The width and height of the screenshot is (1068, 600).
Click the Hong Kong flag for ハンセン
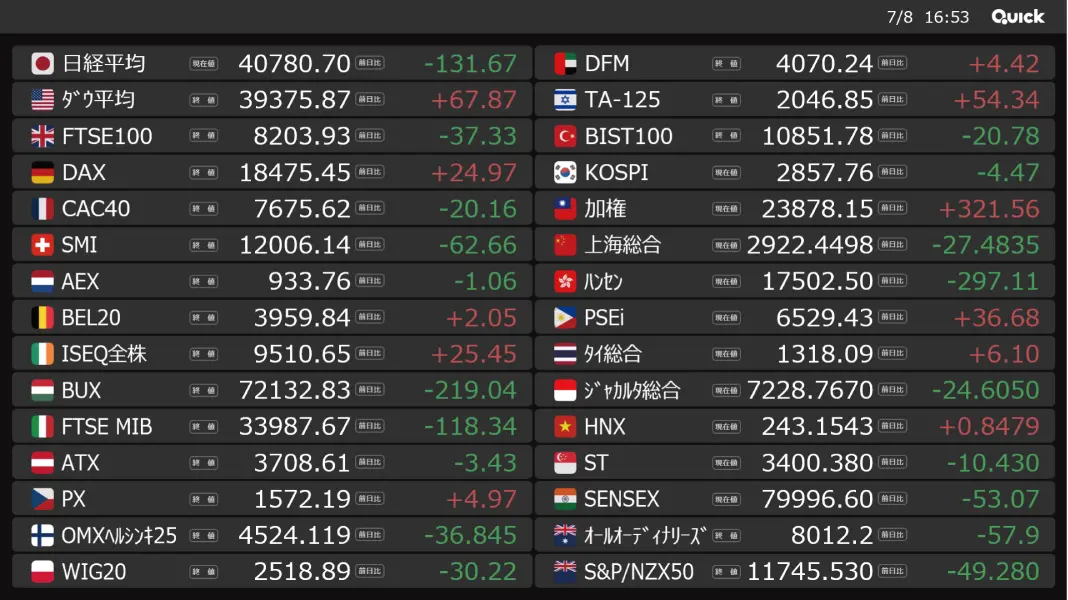coord(565,281)
